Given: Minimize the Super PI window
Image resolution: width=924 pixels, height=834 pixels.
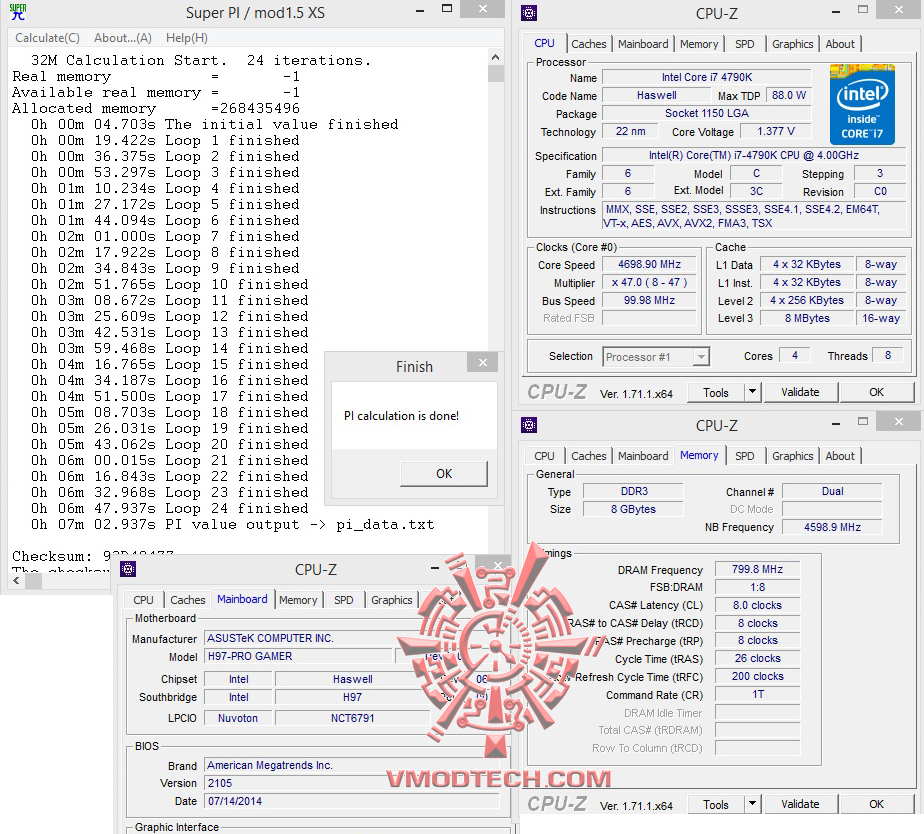Looking at the screenshot, I should click(420, 10).
